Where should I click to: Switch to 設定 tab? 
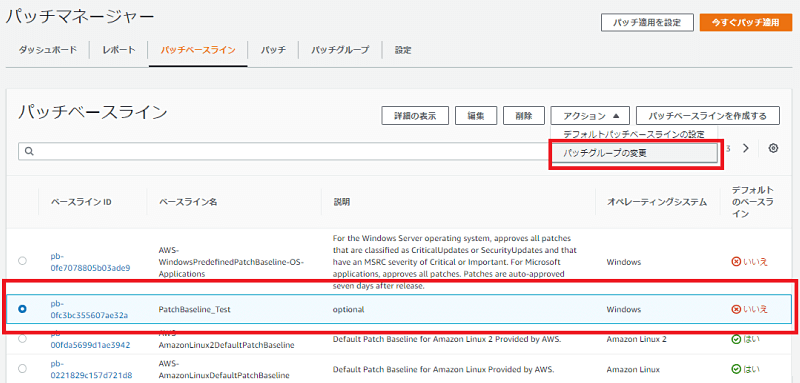tap(403, 50)
